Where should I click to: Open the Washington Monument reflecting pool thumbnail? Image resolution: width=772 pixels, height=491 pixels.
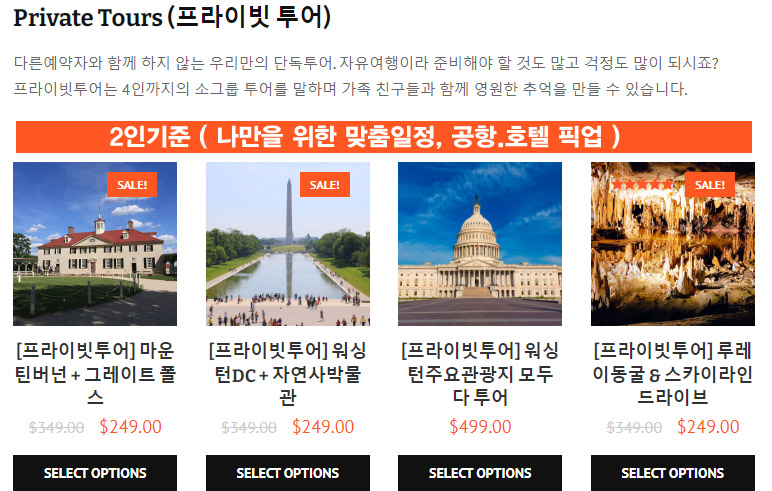(288, 244)
